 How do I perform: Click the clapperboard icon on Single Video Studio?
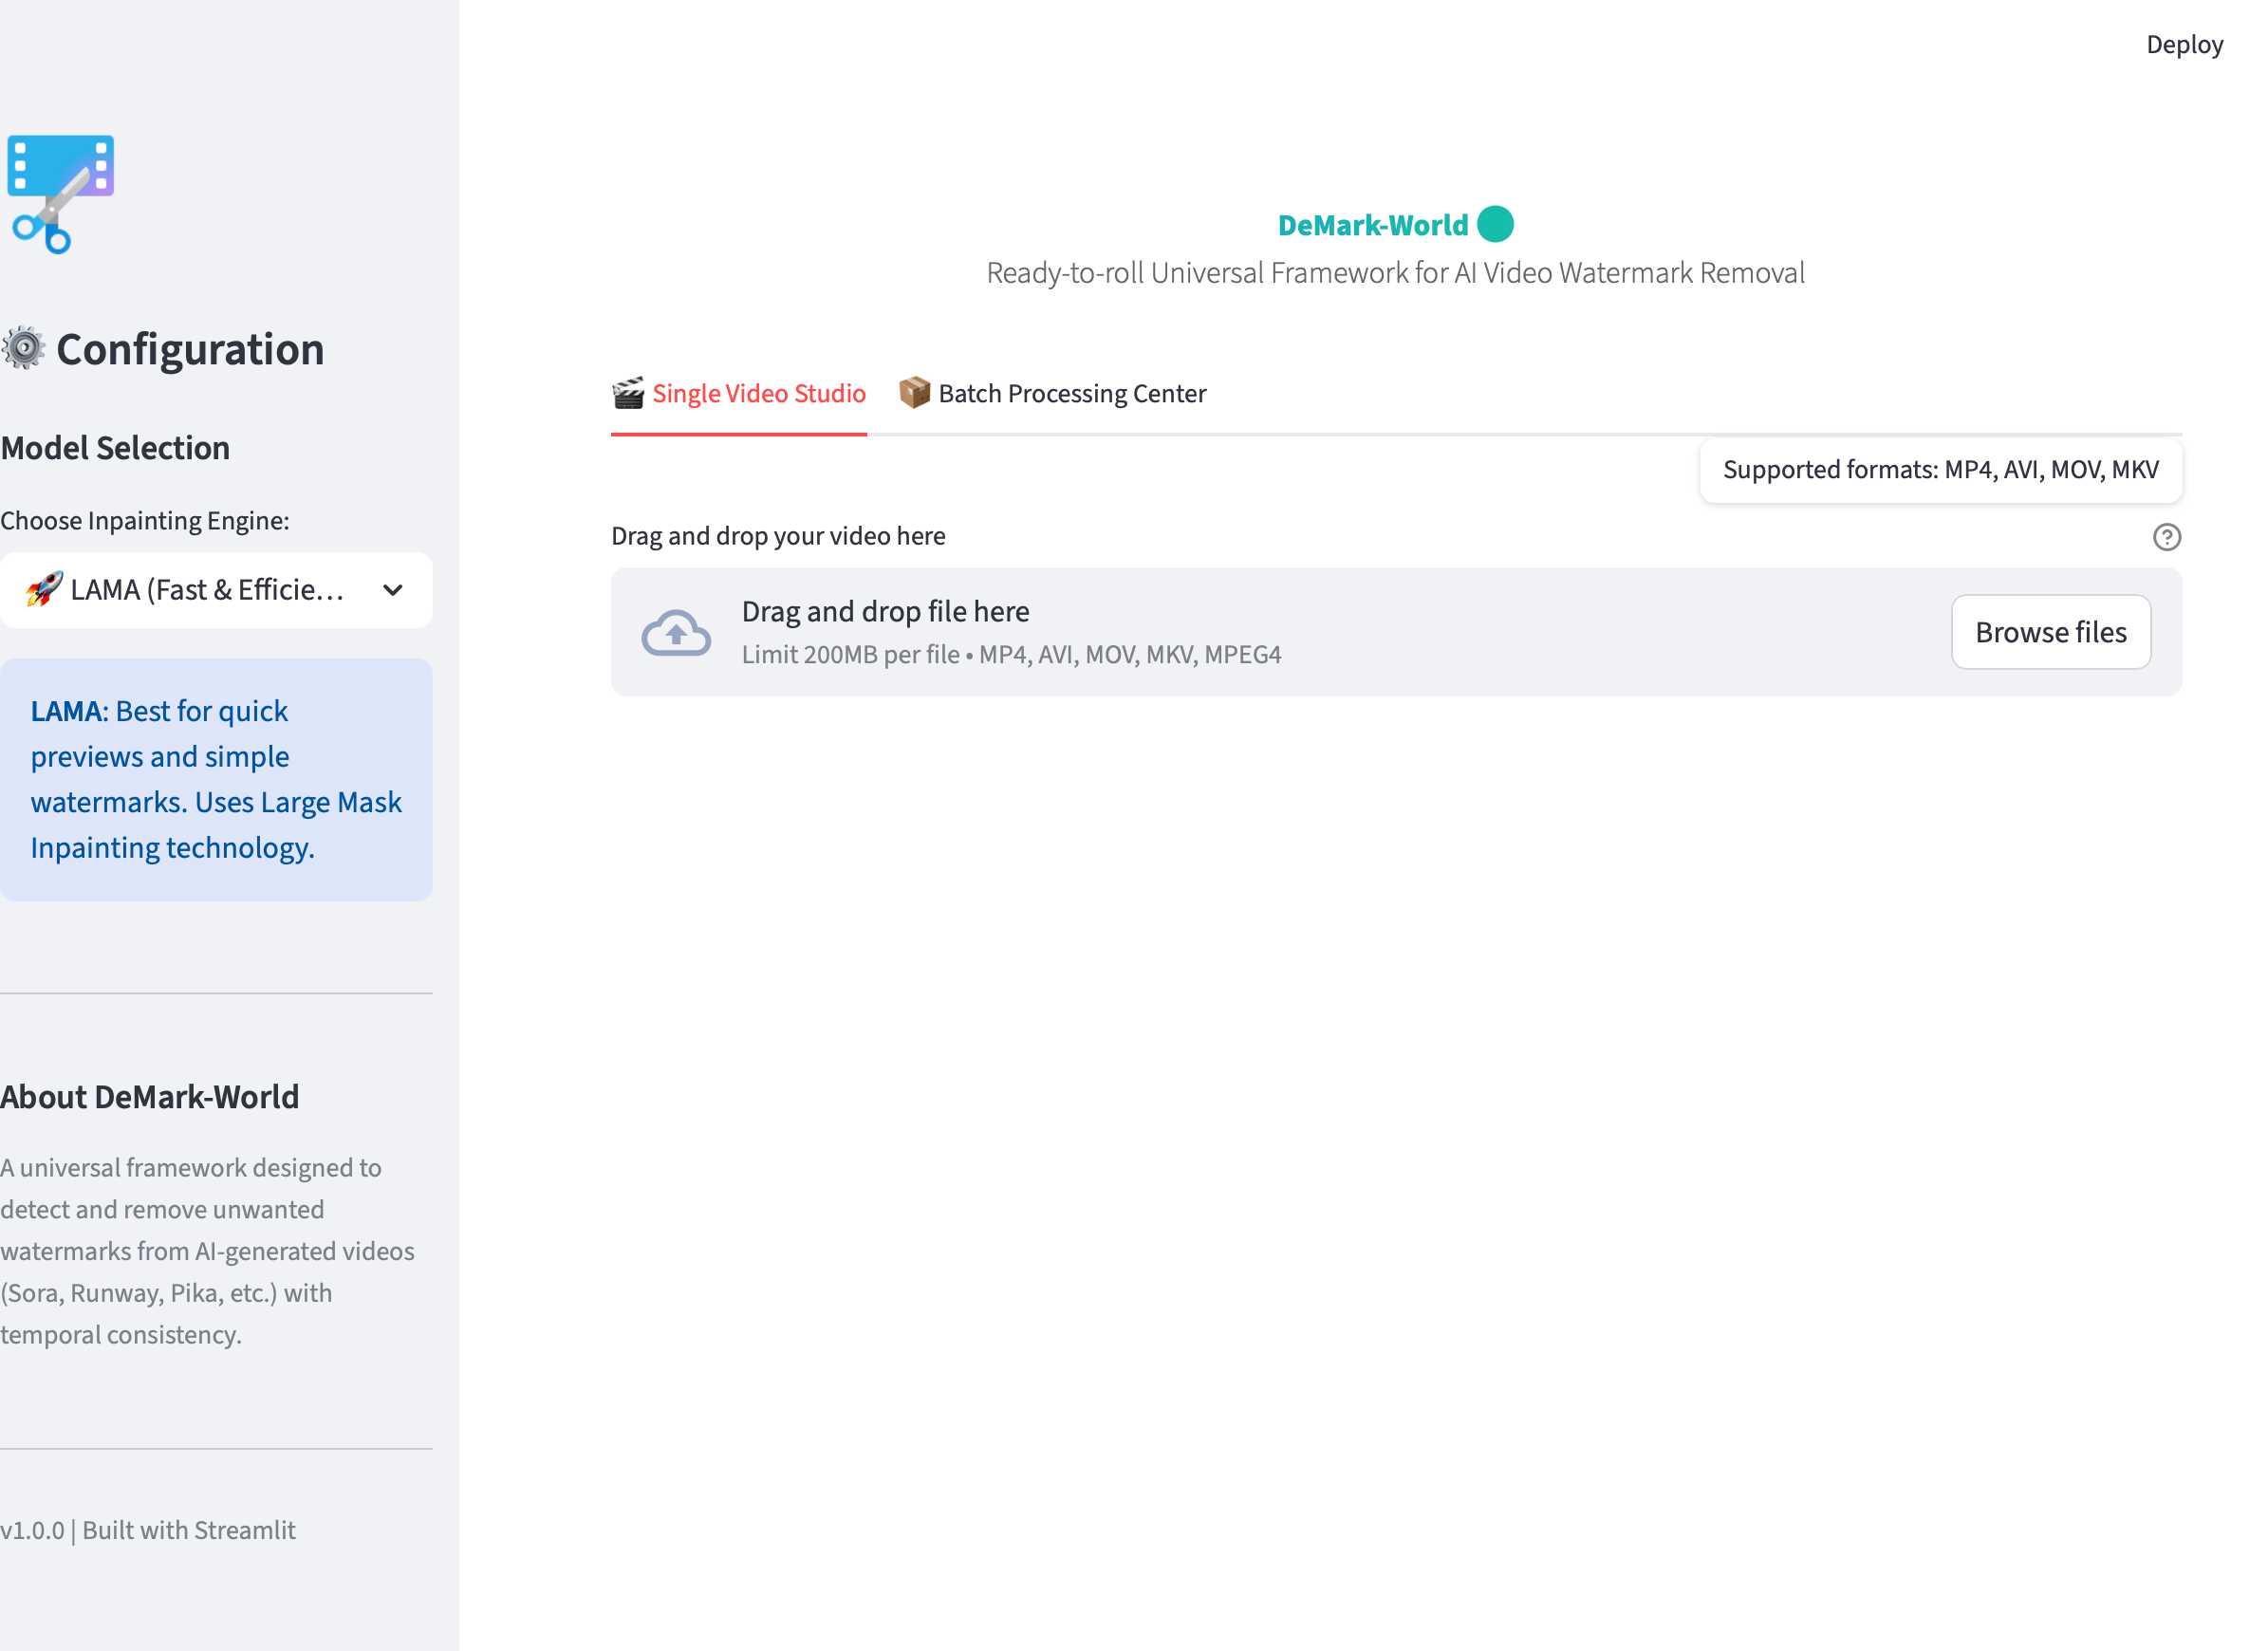[628, 393]
